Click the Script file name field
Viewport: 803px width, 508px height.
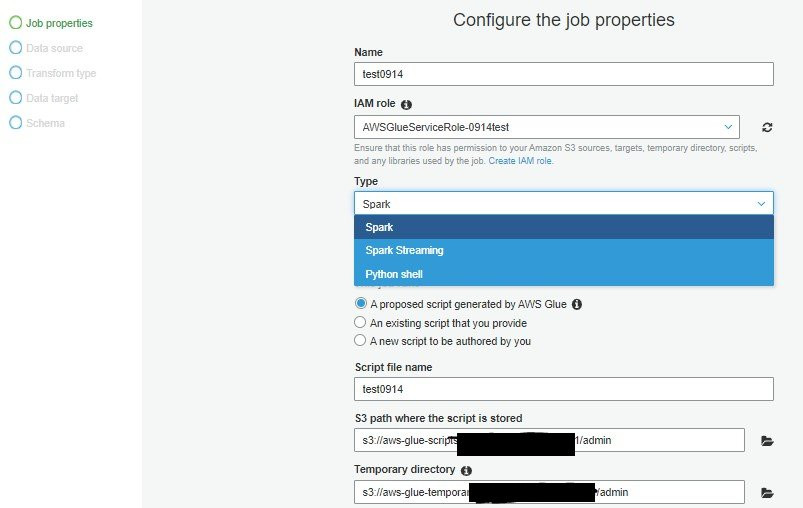coord(563,389)
